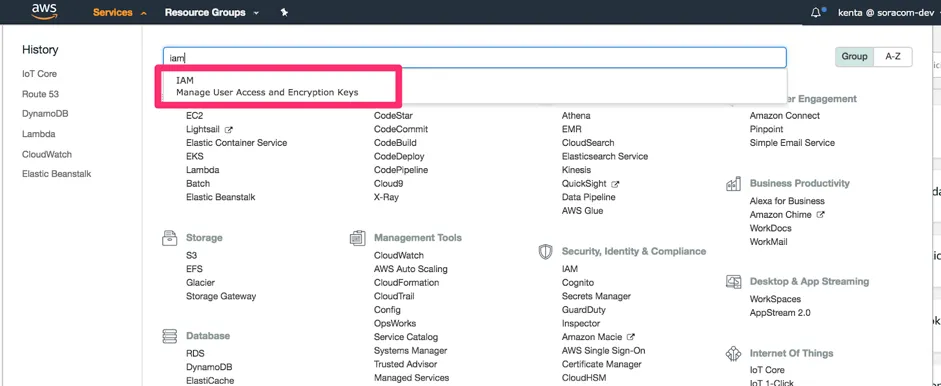Open the CloudFormation service link
Screen dimensions: 941x386
[406, 283]
